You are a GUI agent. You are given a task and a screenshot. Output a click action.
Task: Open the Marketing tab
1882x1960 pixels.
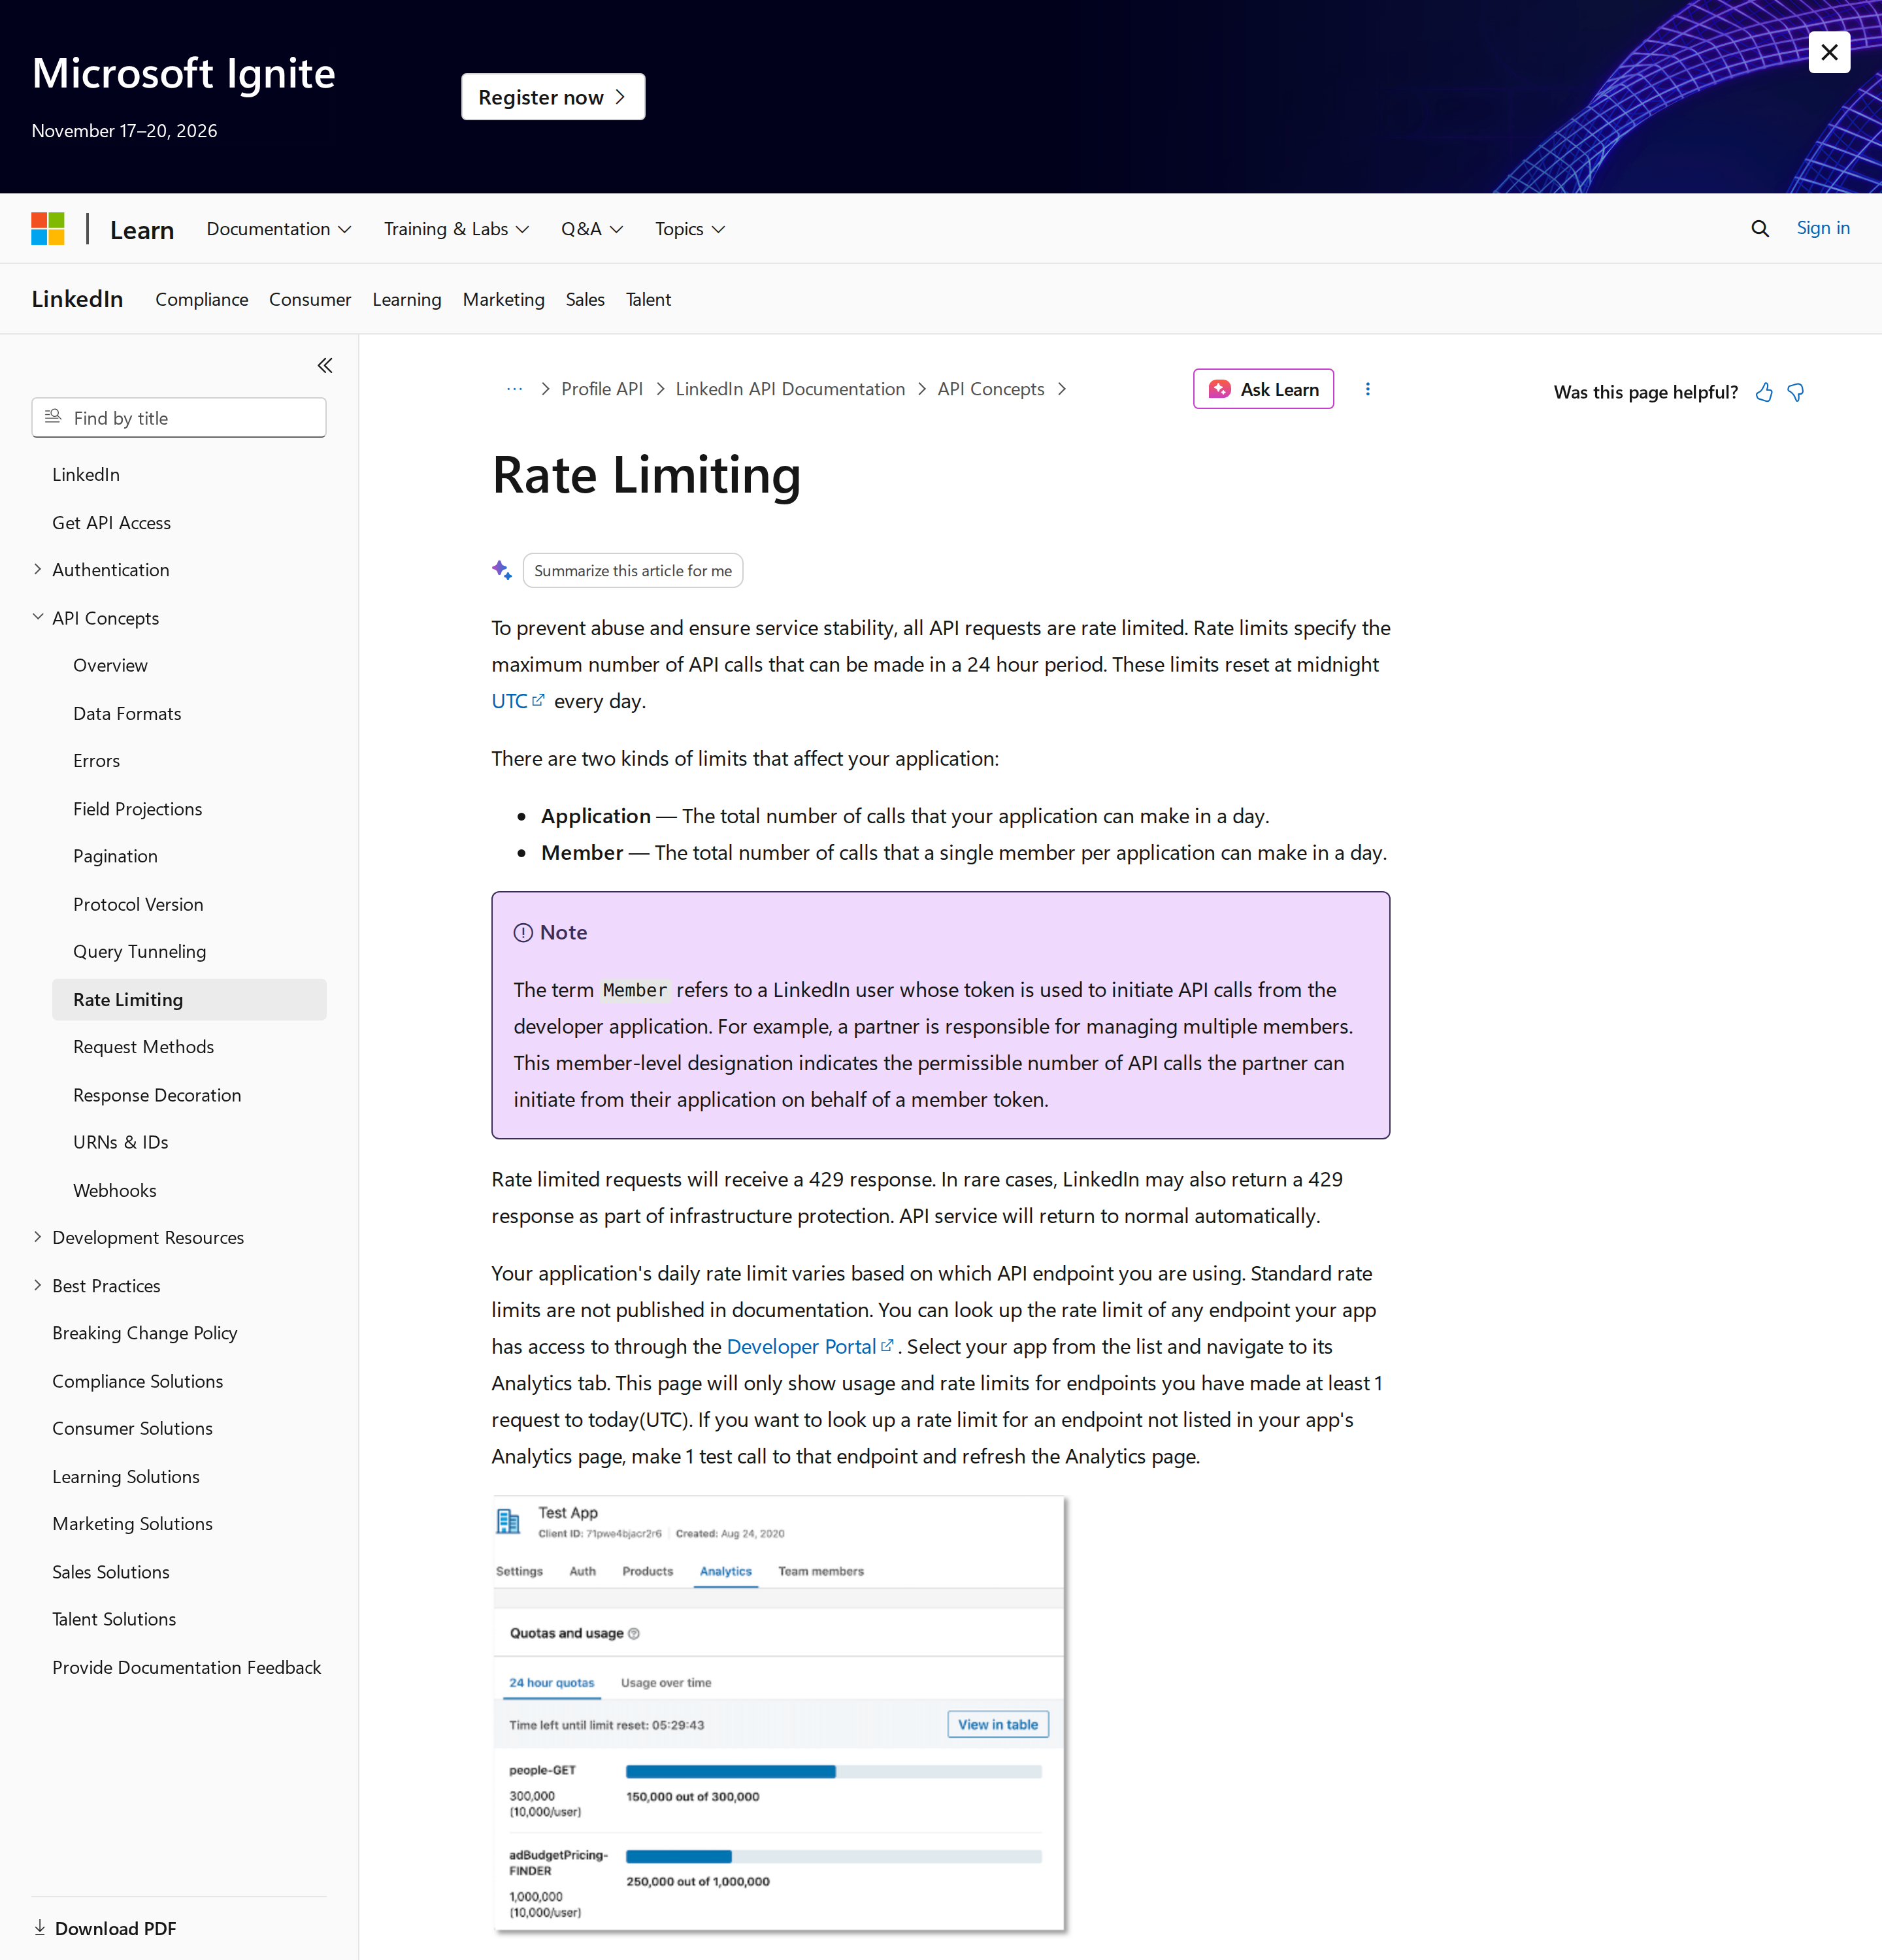(503, 299)
